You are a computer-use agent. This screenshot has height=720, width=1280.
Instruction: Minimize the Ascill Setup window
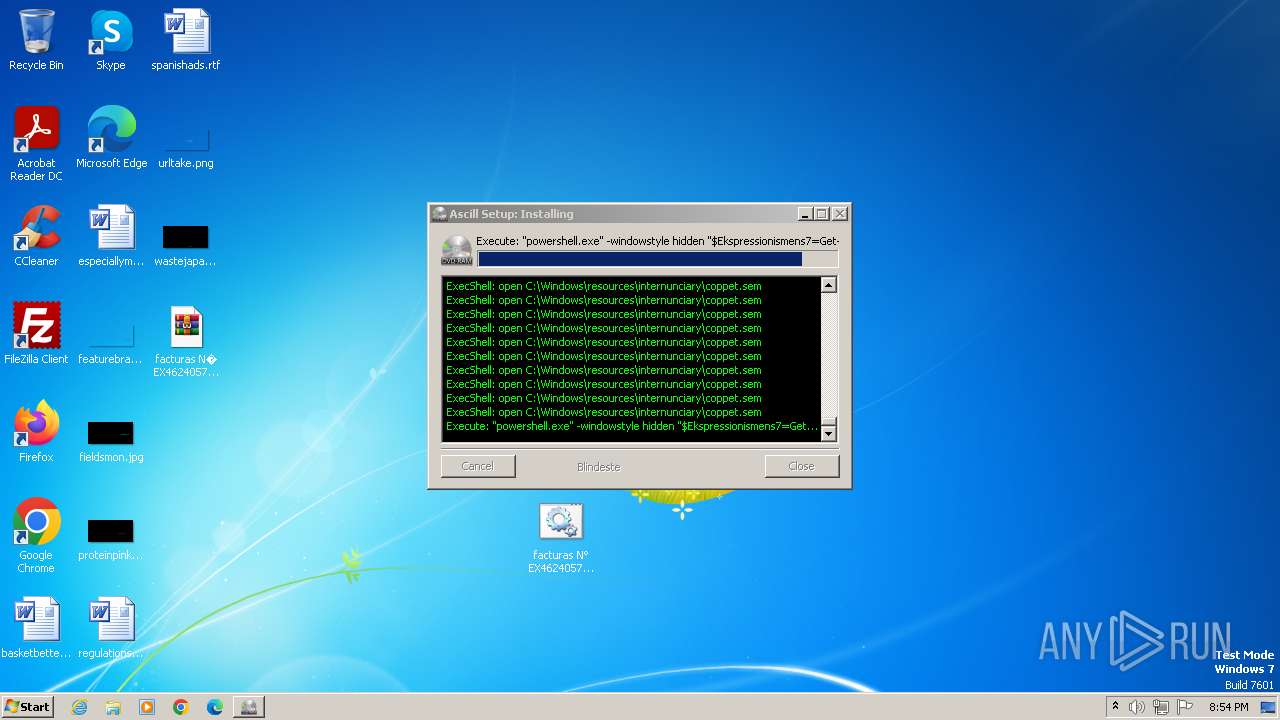pyautogui.click(x=805, y=214)
